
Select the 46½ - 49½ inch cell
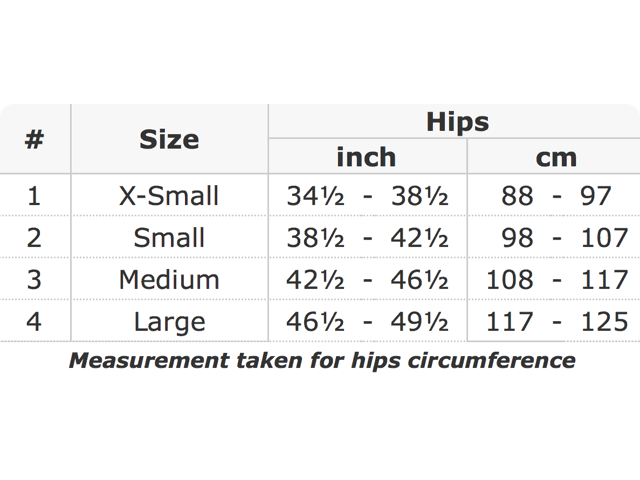point(367,321)
